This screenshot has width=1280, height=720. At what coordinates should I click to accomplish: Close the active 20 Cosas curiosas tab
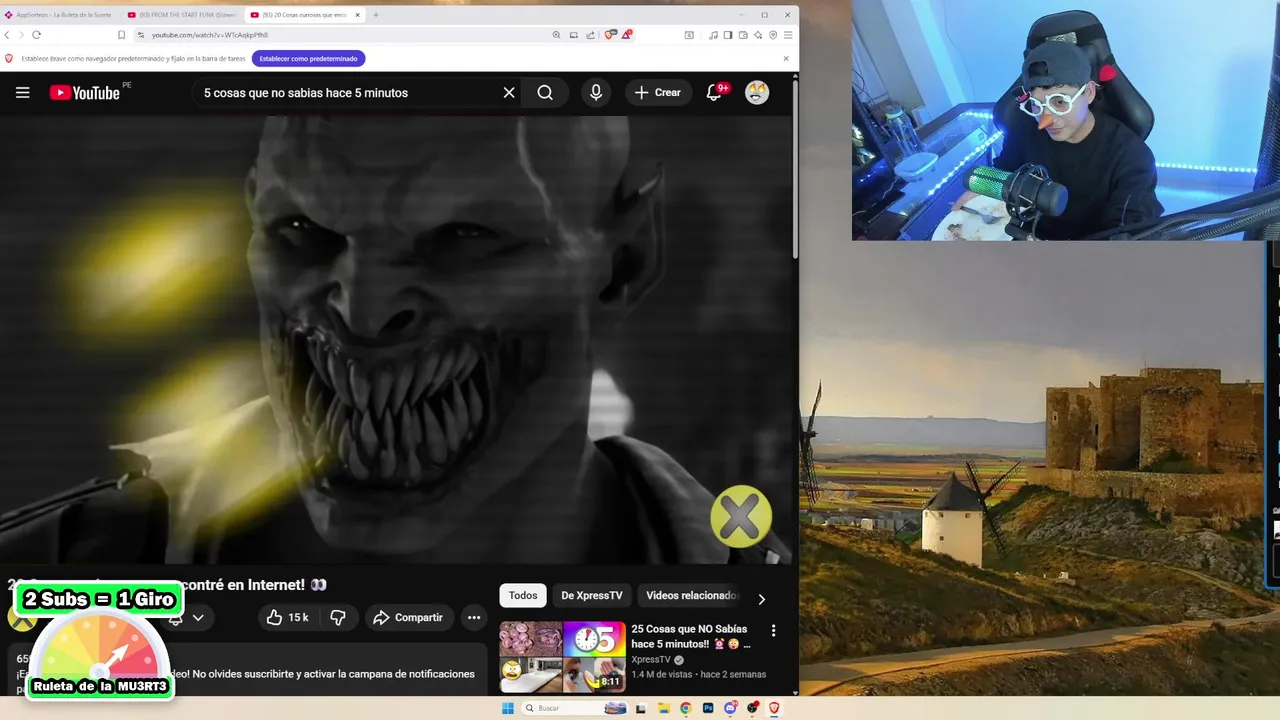point(358,15)
